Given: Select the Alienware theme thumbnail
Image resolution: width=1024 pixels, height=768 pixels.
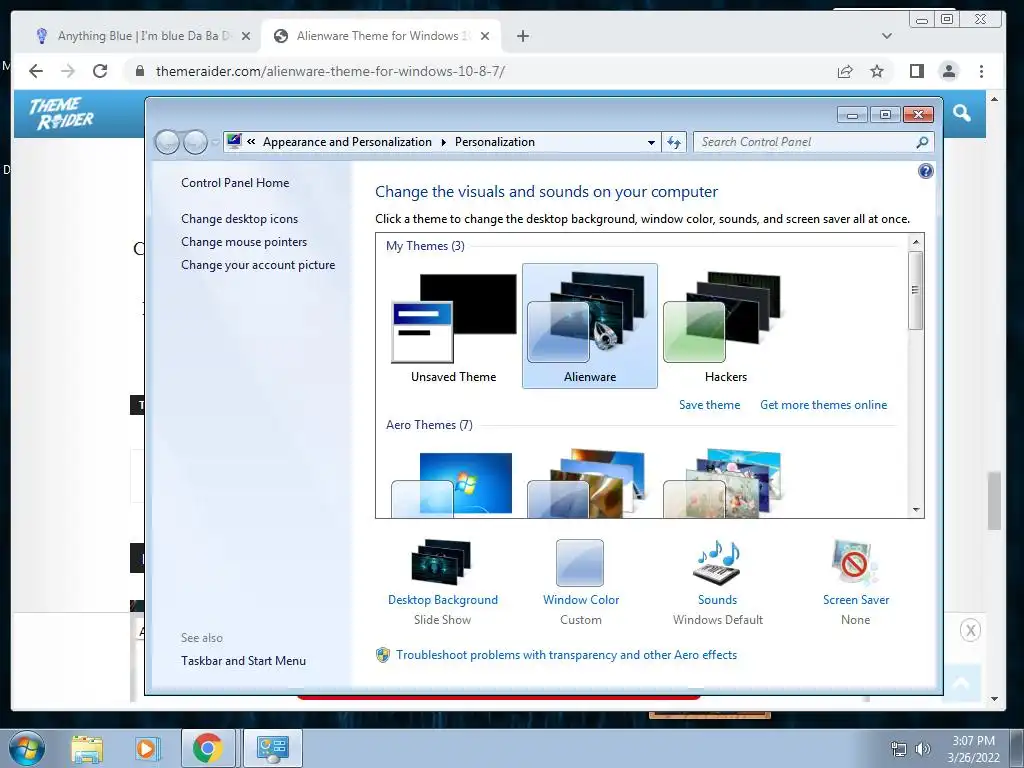Looking at the screenshot, I should [x=590, y=326].
